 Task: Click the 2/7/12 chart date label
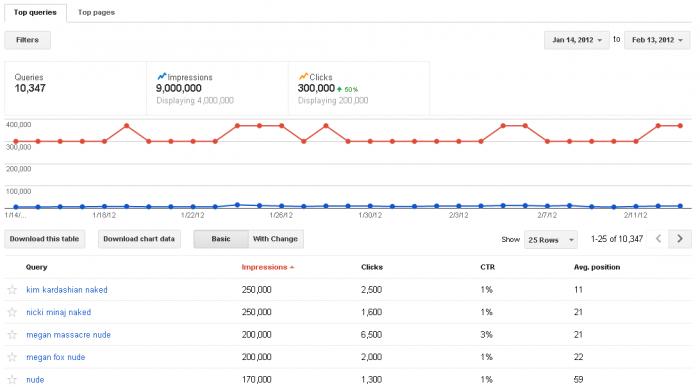(x=547, y=215)
